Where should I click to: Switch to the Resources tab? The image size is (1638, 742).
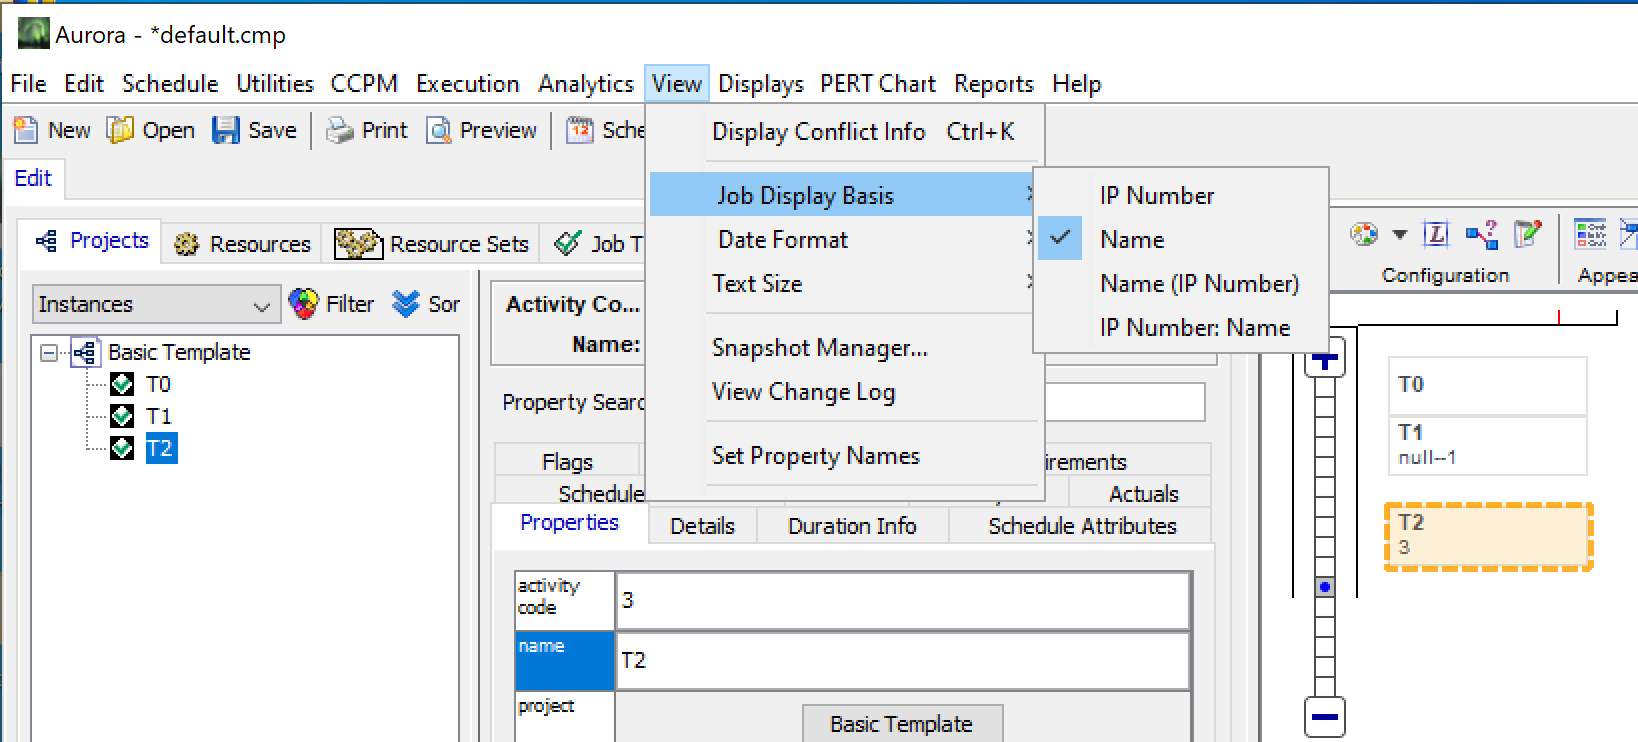242,244
